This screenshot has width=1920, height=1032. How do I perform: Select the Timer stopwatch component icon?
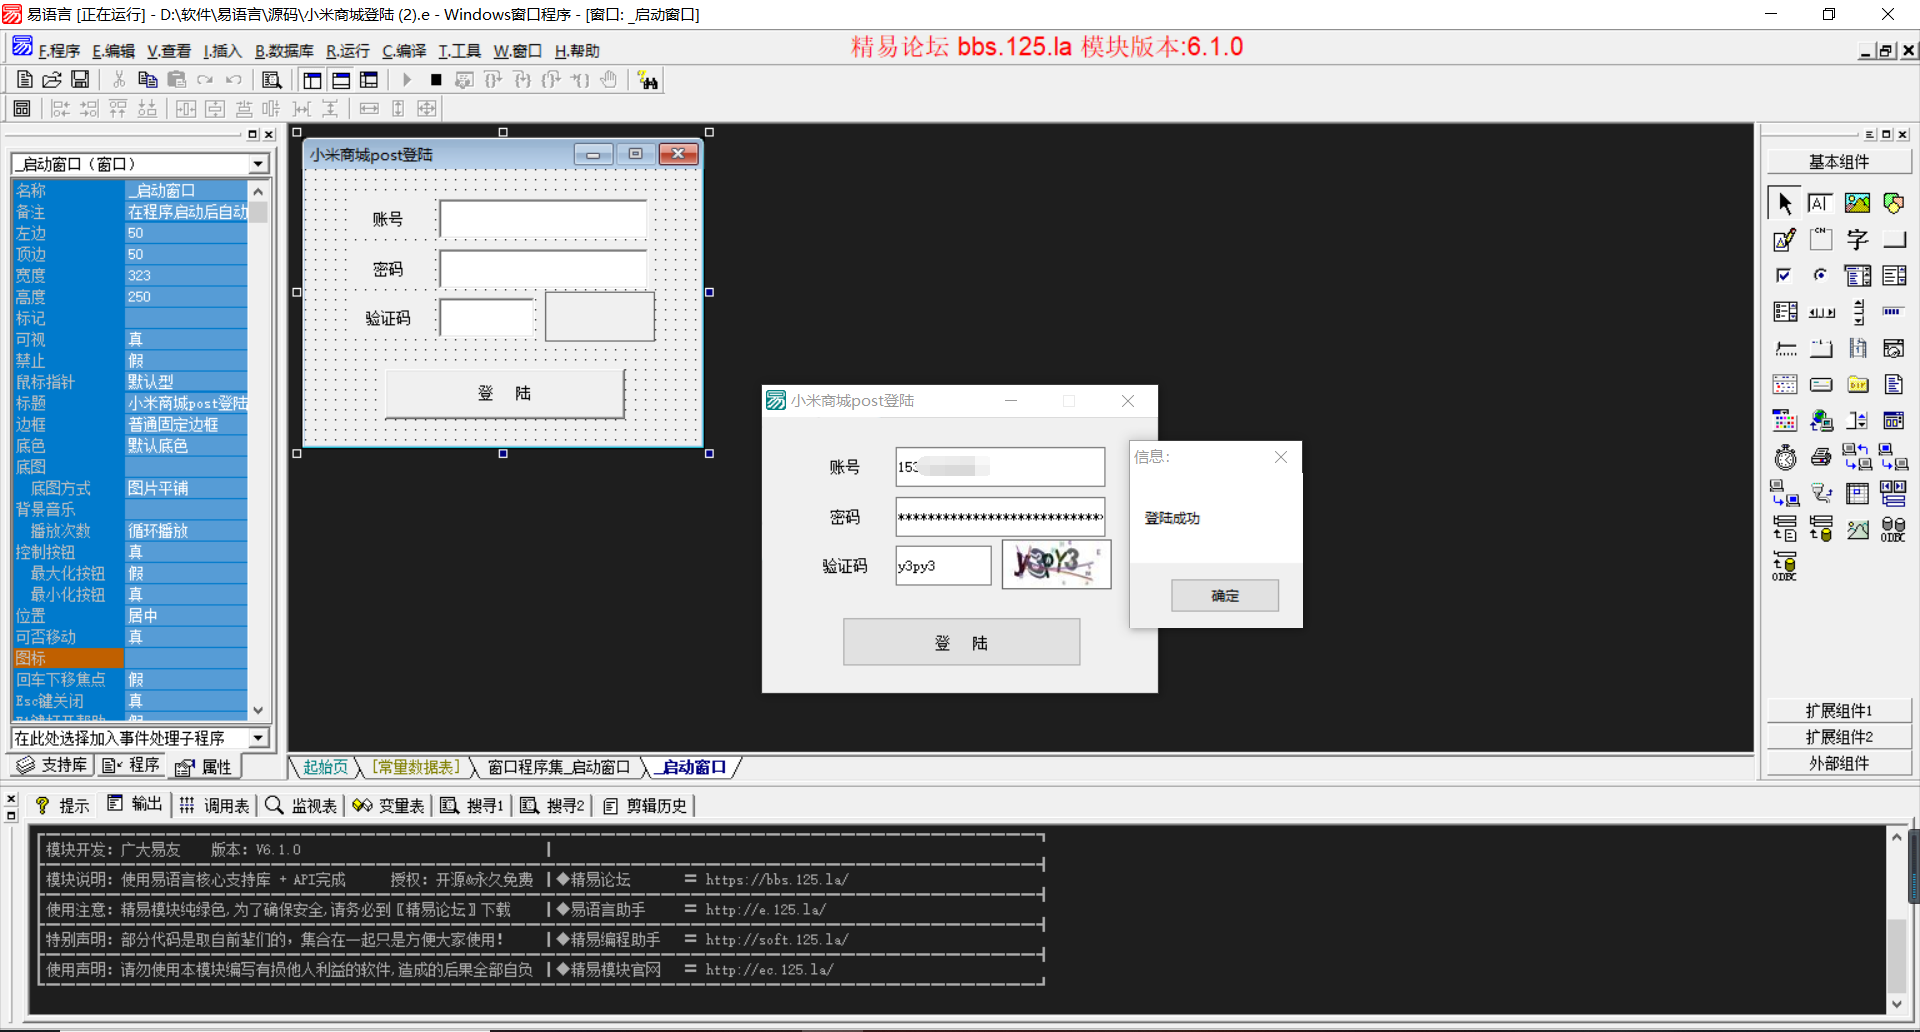[x=1785, y=457]
